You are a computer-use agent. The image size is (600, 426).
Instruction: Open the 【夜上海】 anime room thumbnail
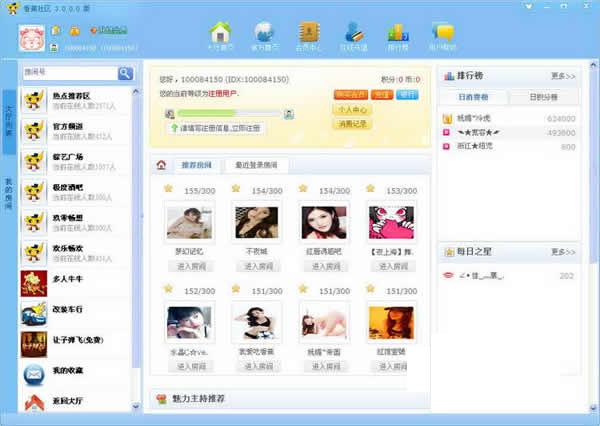click(391, 222)
